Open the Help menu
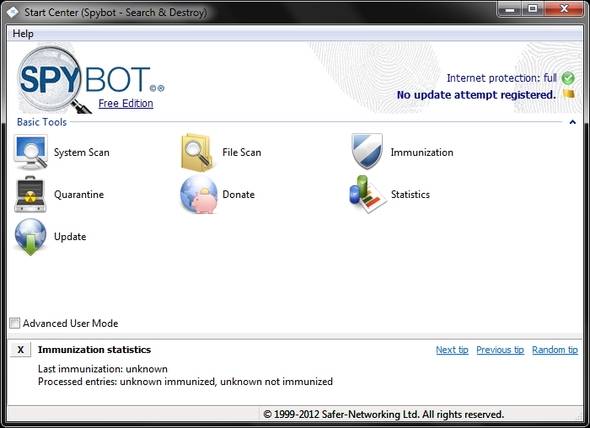 (23, 34)
